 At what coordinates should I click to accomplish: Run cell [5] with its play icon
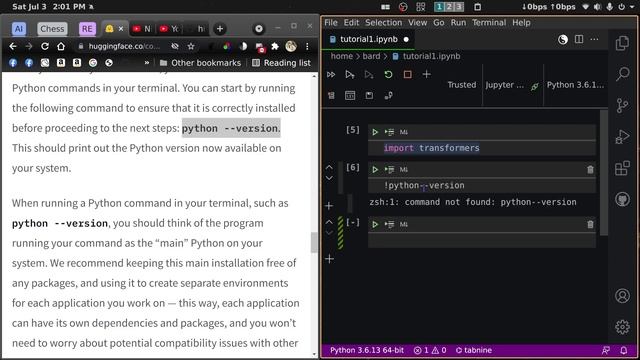(375, 132)
